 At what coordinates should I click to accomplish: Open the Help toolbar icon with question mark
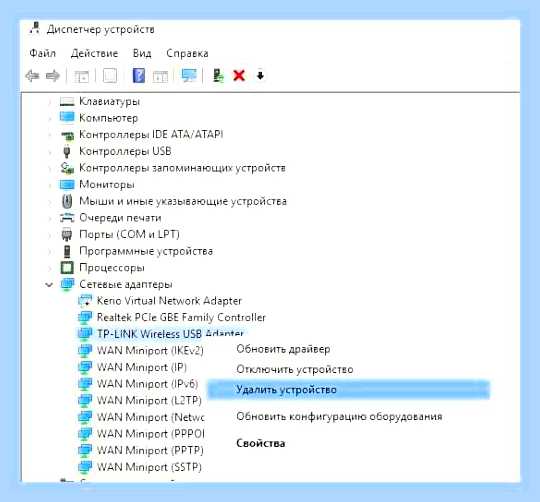(x=138, y=75)
